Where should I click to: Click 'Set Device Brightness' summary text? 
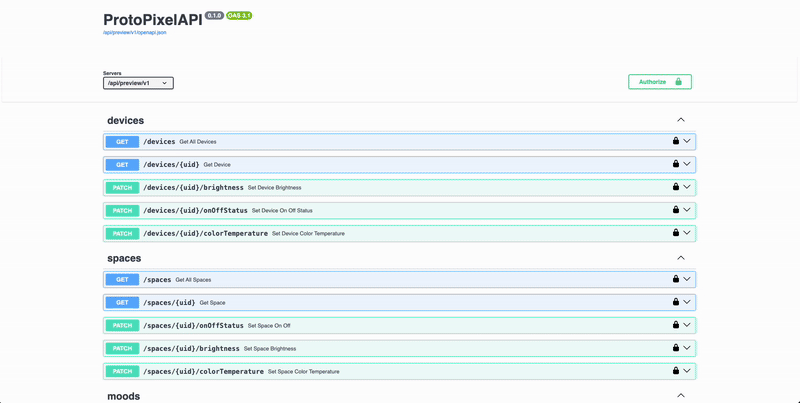274,188
